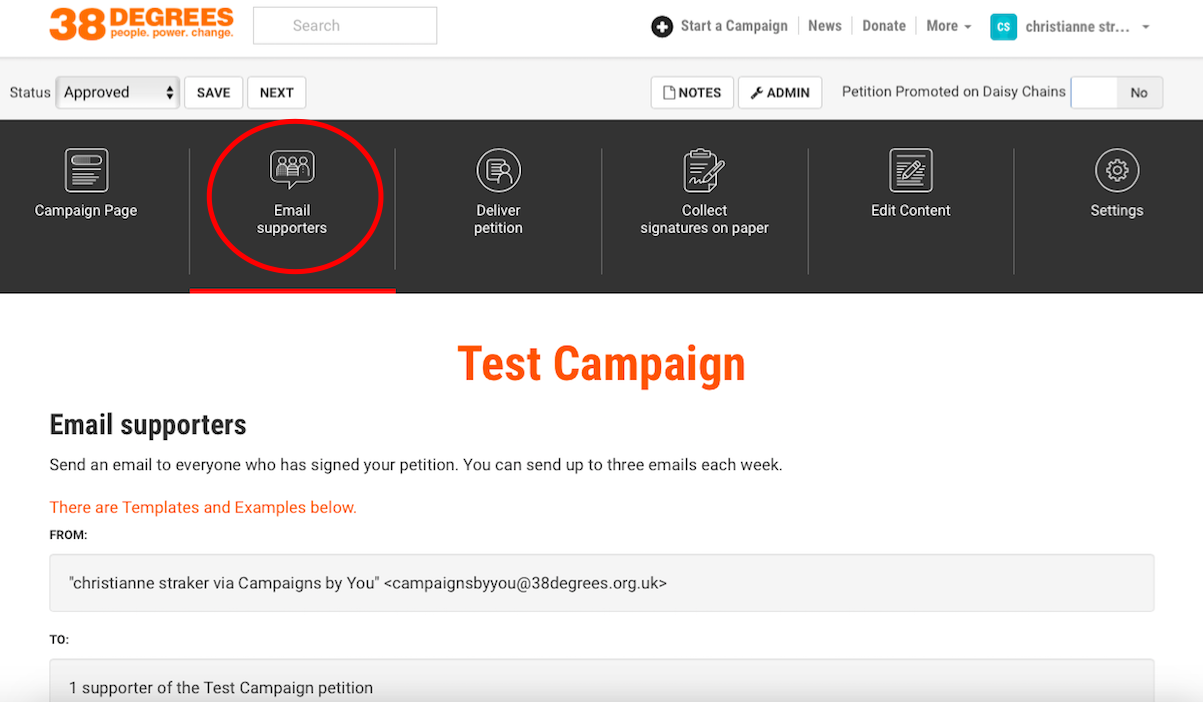
Task: Expand the christianne user account dropdown
Action: click(x=1145, y=27)
